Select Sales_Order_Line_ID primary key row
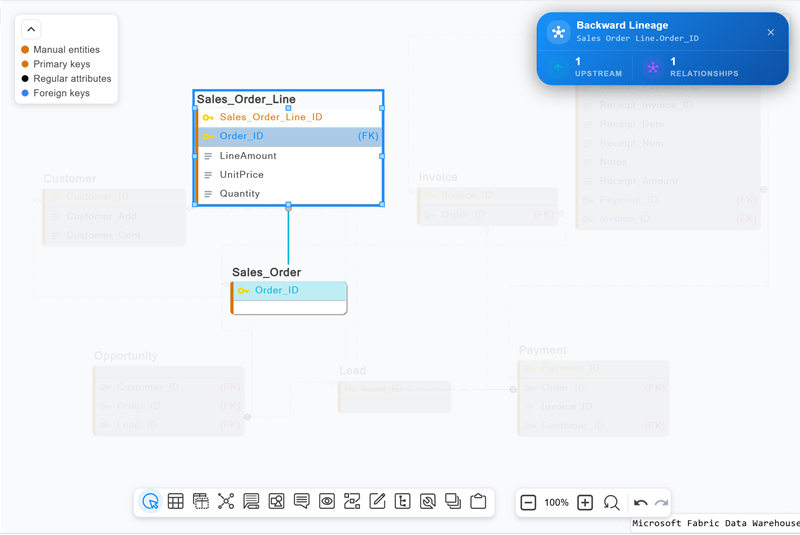Screen dimensions: 800x535 click(289, 117)
